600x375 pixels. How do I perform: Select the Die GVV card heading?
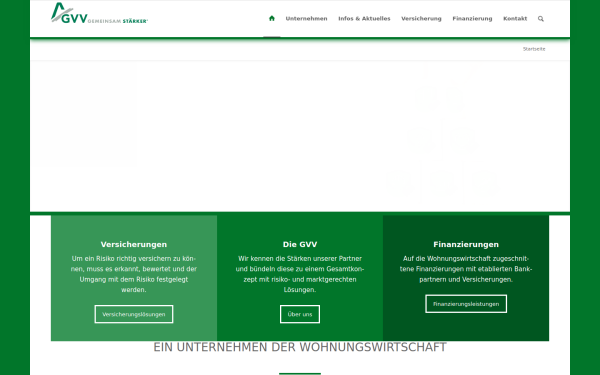click(x=300, y=245)
